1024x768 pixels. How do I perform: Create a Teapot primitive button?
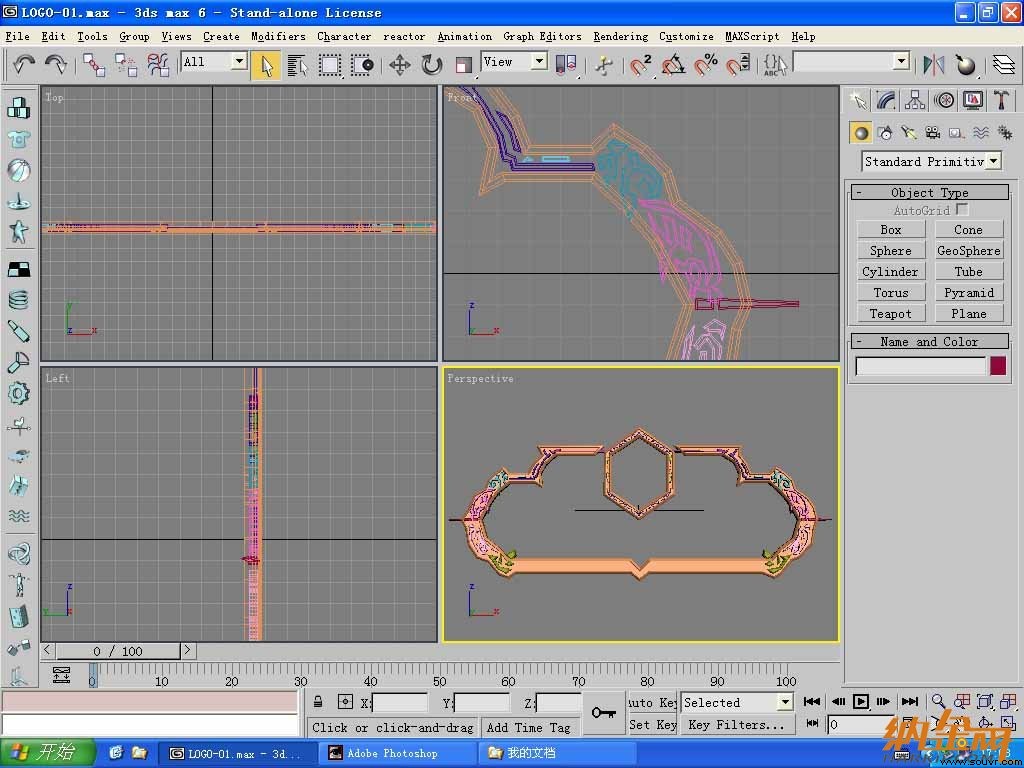coord(891,313)
